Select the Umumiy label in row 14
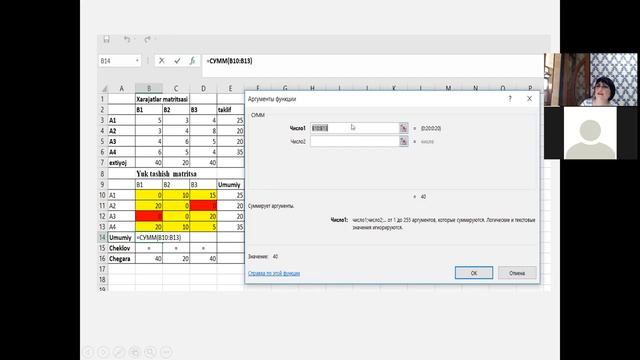This screenshot has height=360, width=640. pos(122,238)
